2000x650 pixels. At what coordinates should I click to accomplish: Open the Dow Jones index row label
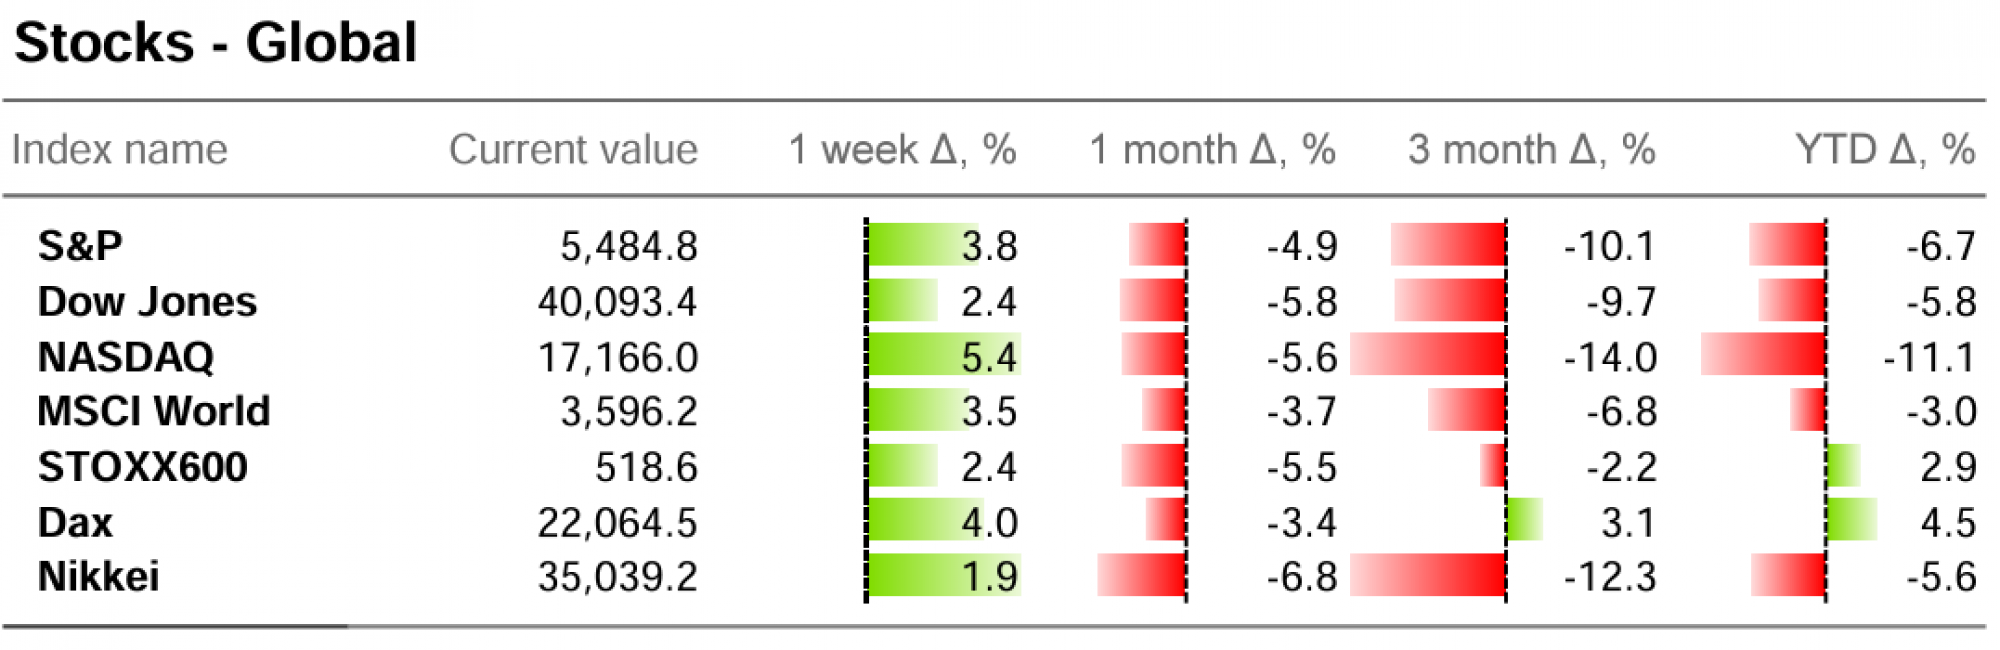(147, 302)
